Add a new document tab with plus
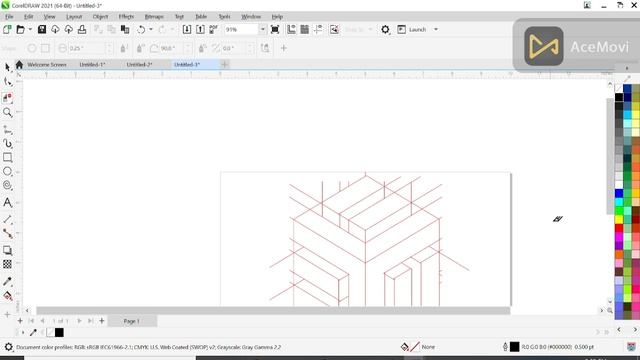The image size is (640, 360). click(224, 64)
